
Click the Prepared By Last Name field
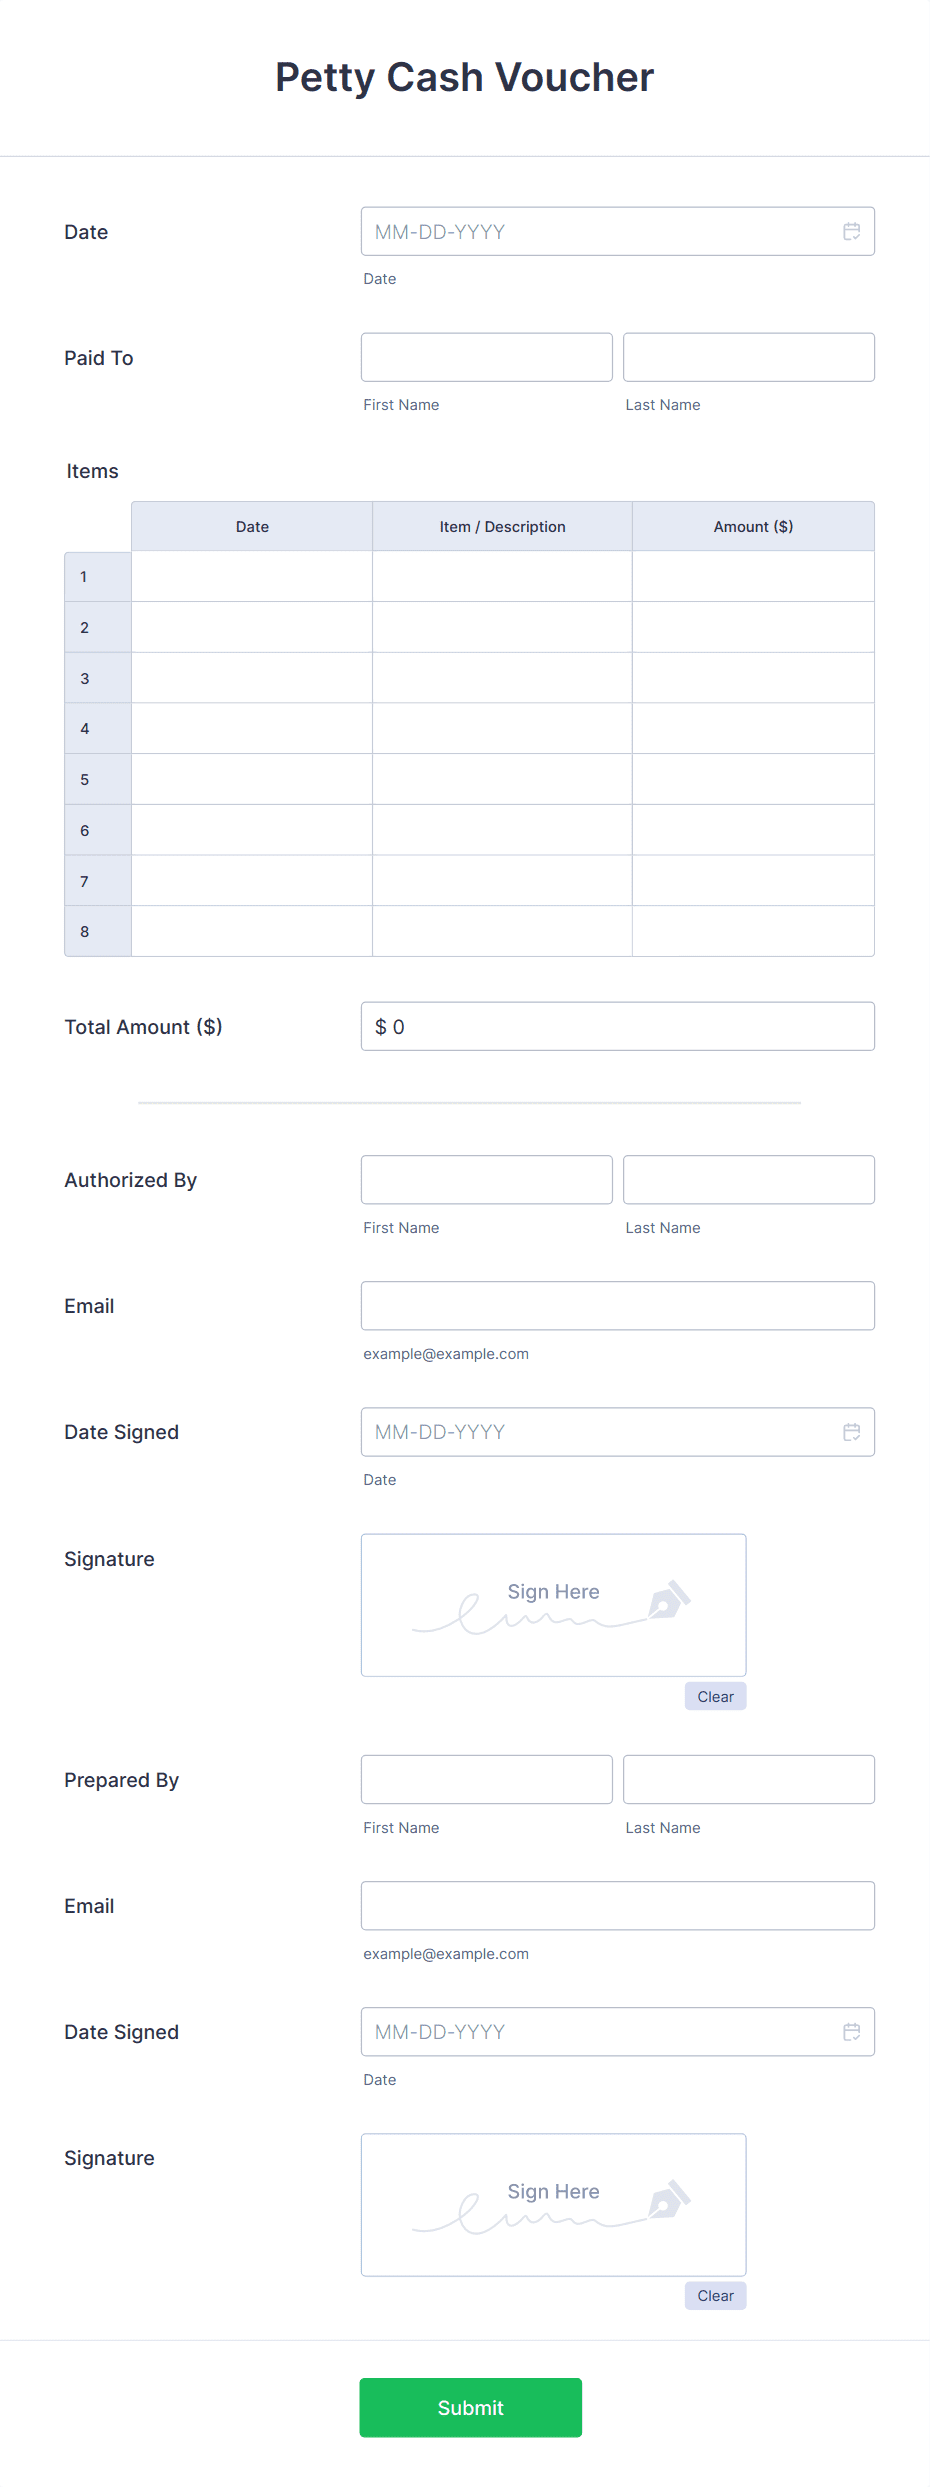(748, 1779)
